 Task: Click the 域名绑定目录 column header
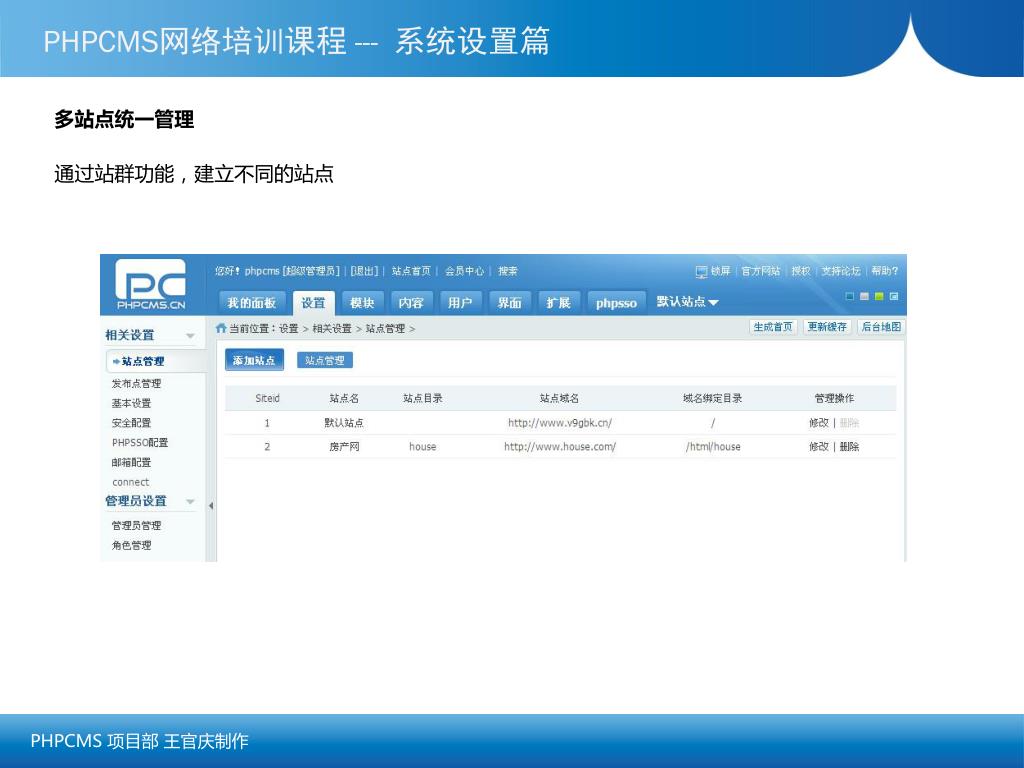(x=712, y=398)
